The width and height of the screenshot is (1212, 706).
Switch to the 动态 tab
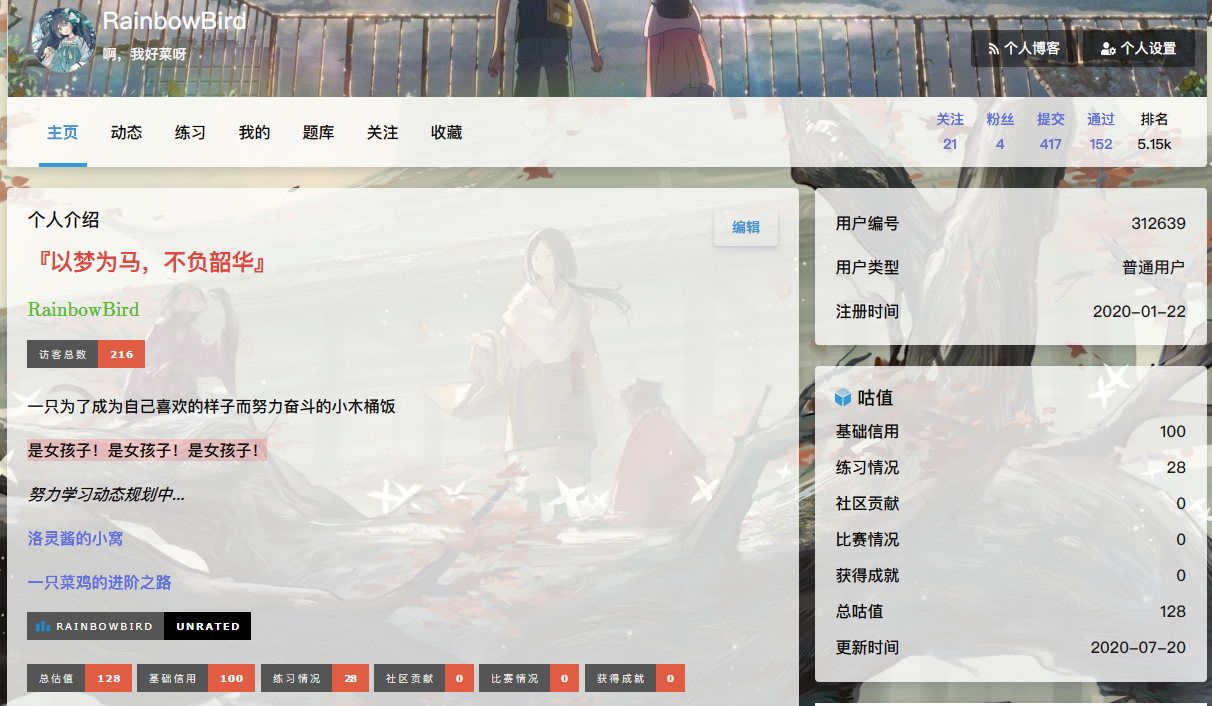coord(126,132)
